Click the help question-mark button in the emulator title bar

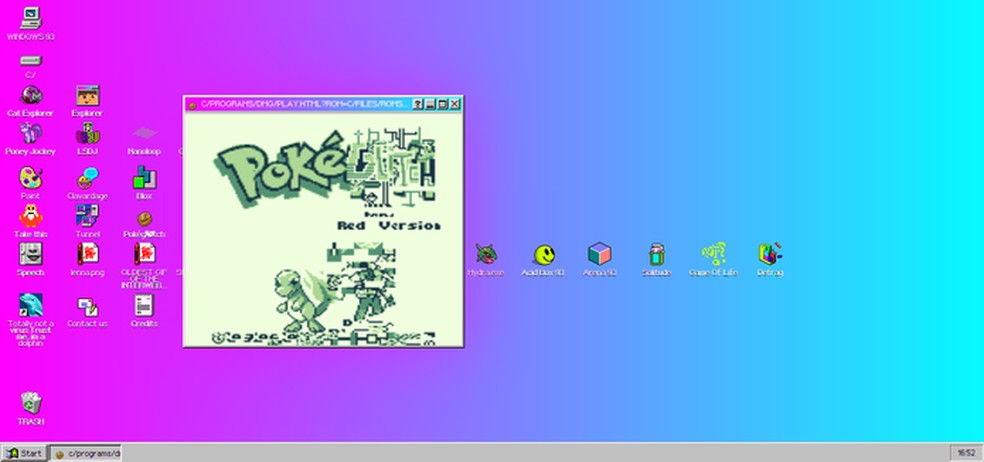[x=417, y=104]
